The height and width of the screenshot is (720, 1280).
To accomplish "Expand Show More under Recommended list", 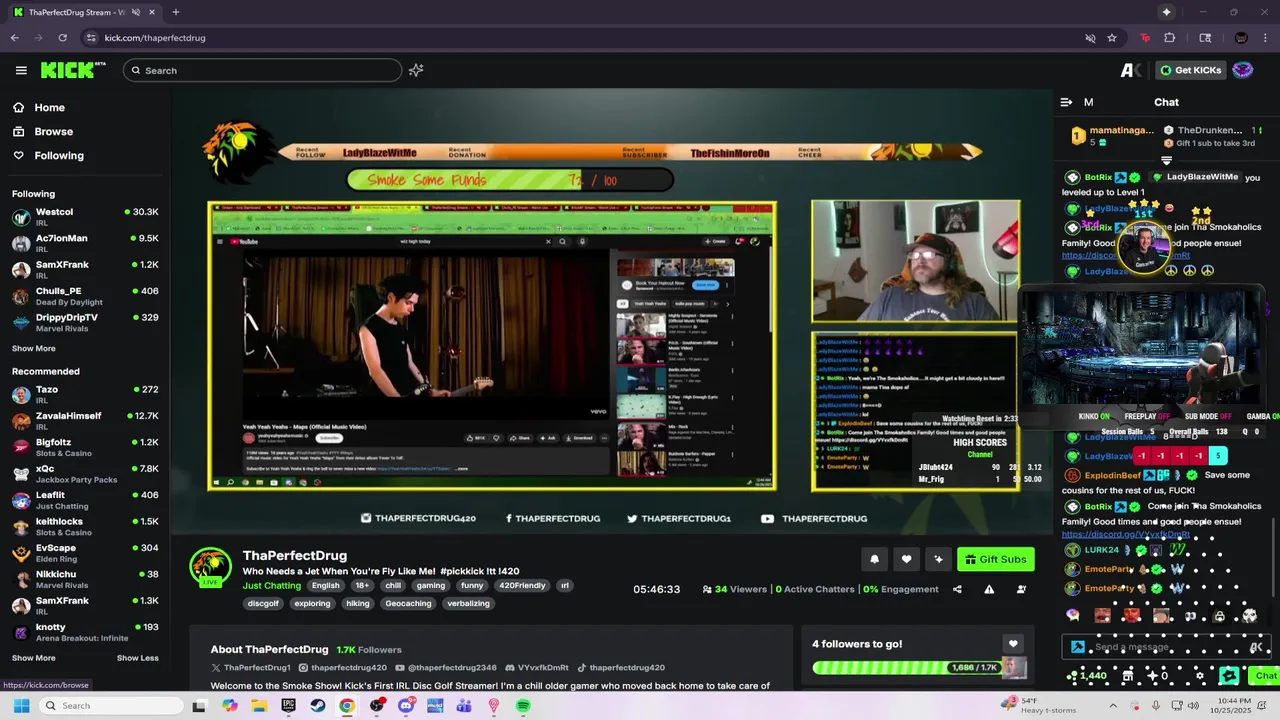I will tap(34, 658).
